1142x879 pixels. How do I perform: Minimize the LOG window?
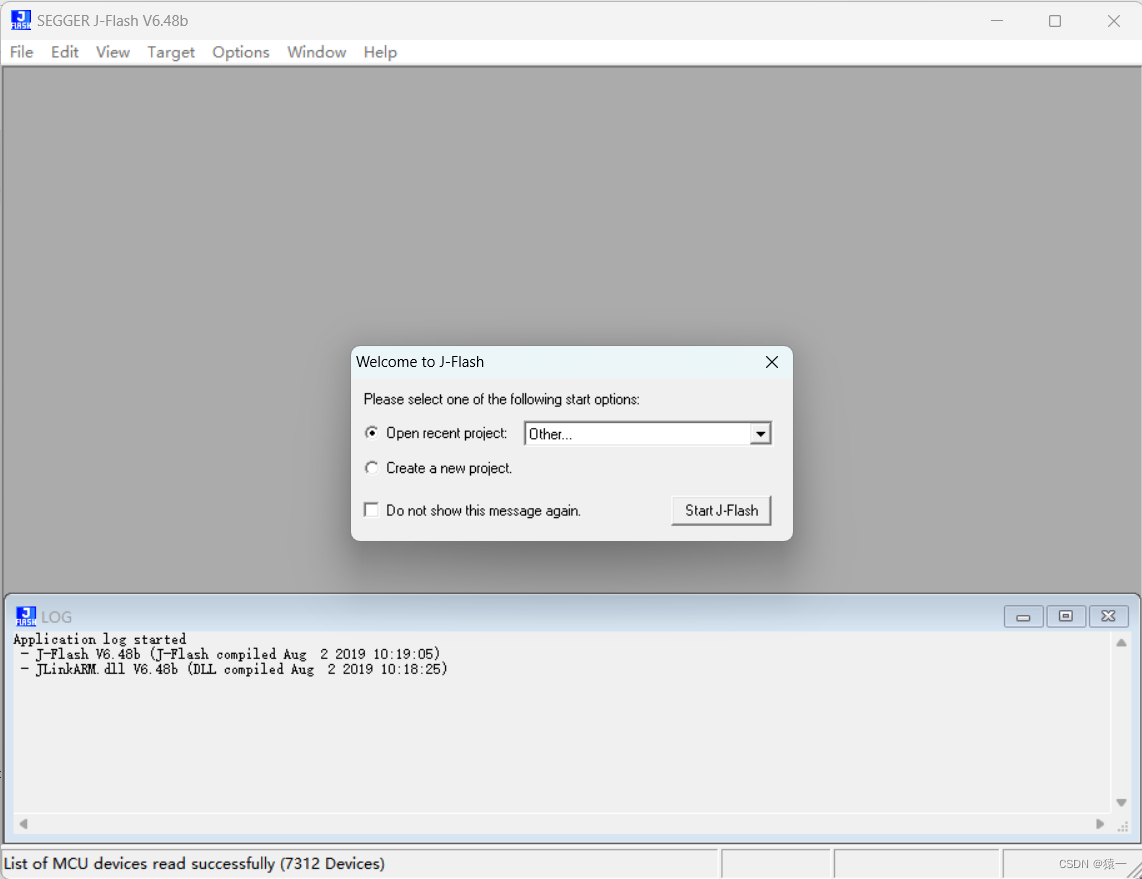click(x=1023, y=616)
